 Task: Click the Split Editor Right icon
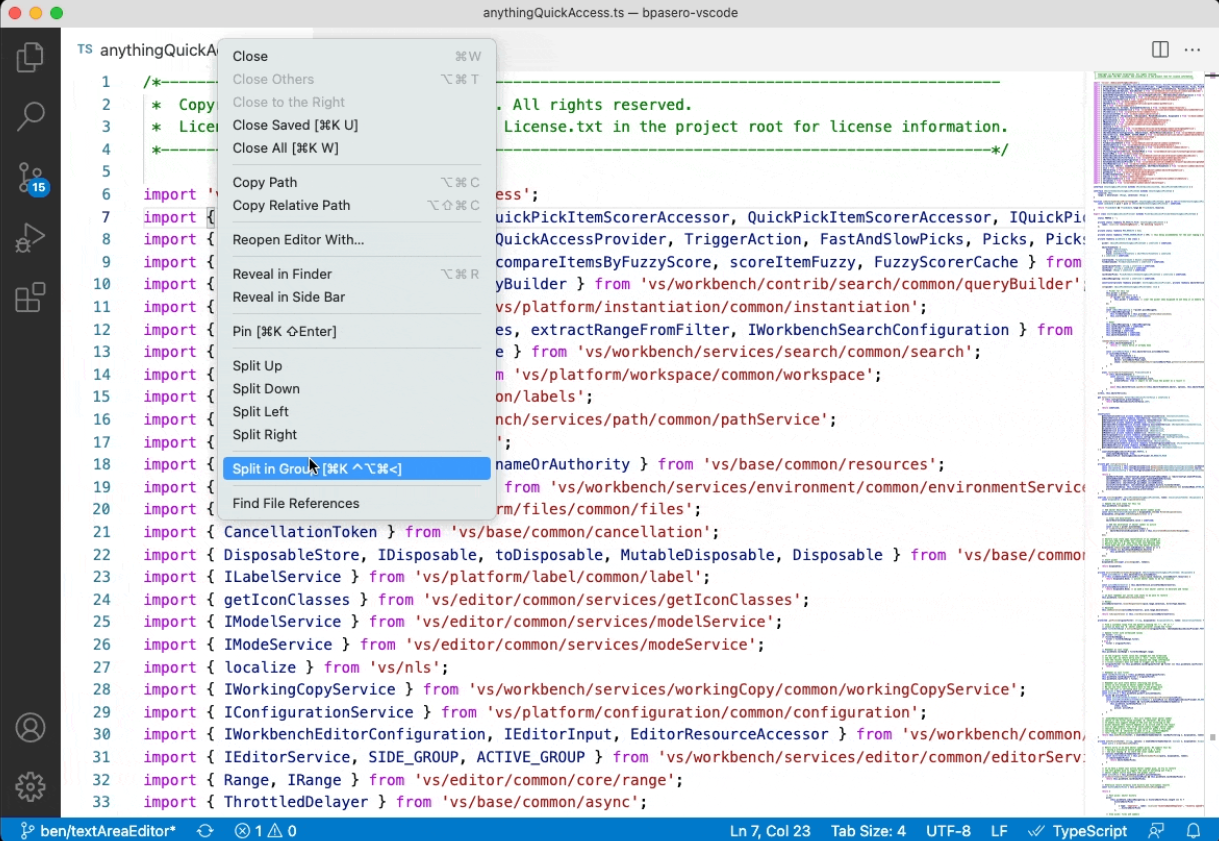tap(1160, 50)
